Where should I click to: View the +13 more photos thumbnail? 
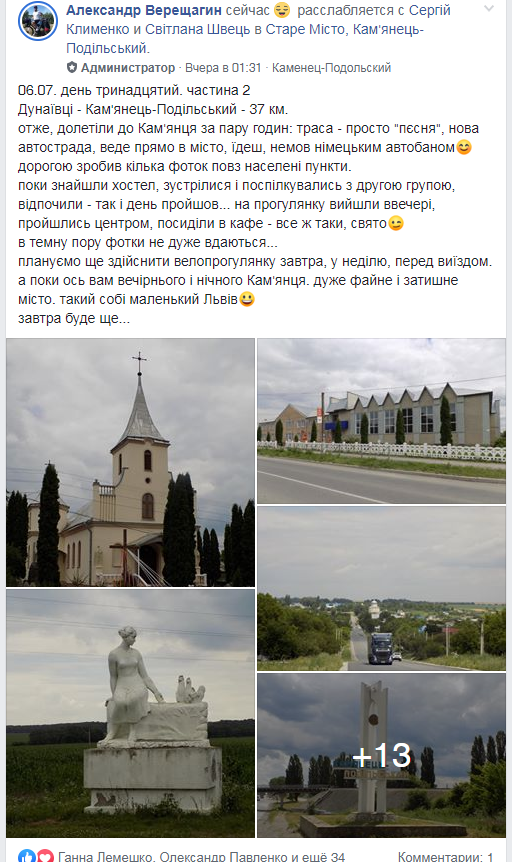[381, 755]
